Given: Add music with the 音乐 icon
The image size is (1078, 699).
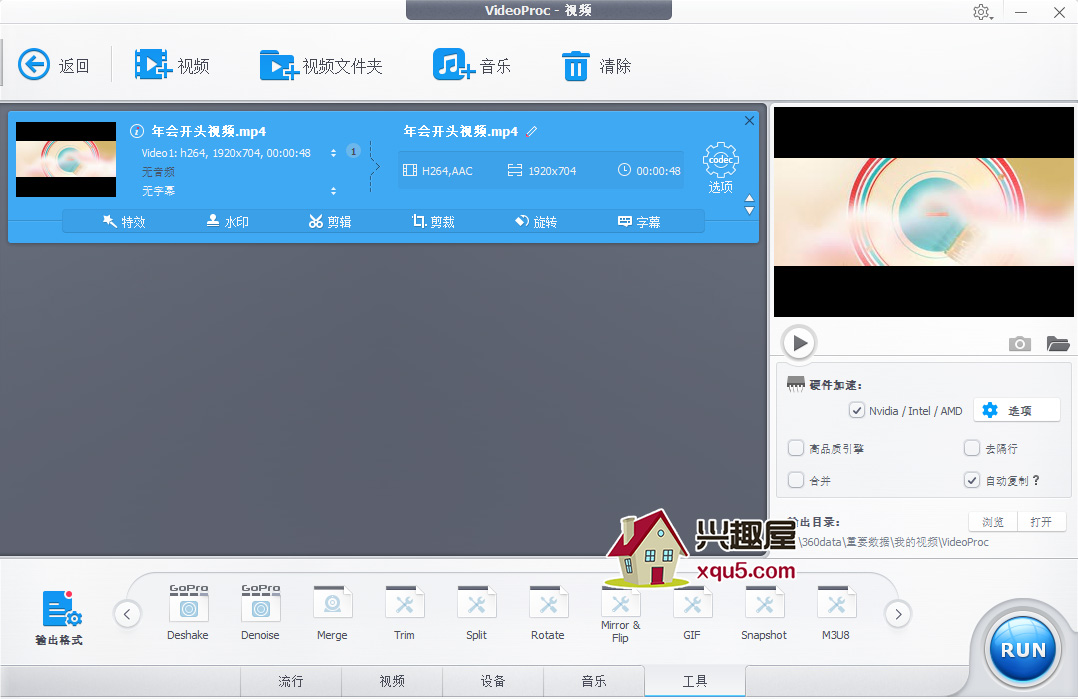Looking at the screenshot, I should [453, 65].
